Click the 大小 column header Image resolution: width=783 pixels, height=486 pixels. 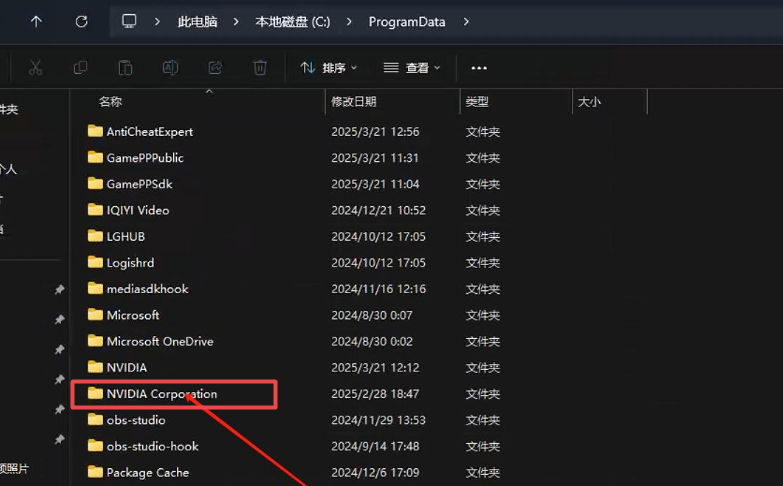coord(589,101)
